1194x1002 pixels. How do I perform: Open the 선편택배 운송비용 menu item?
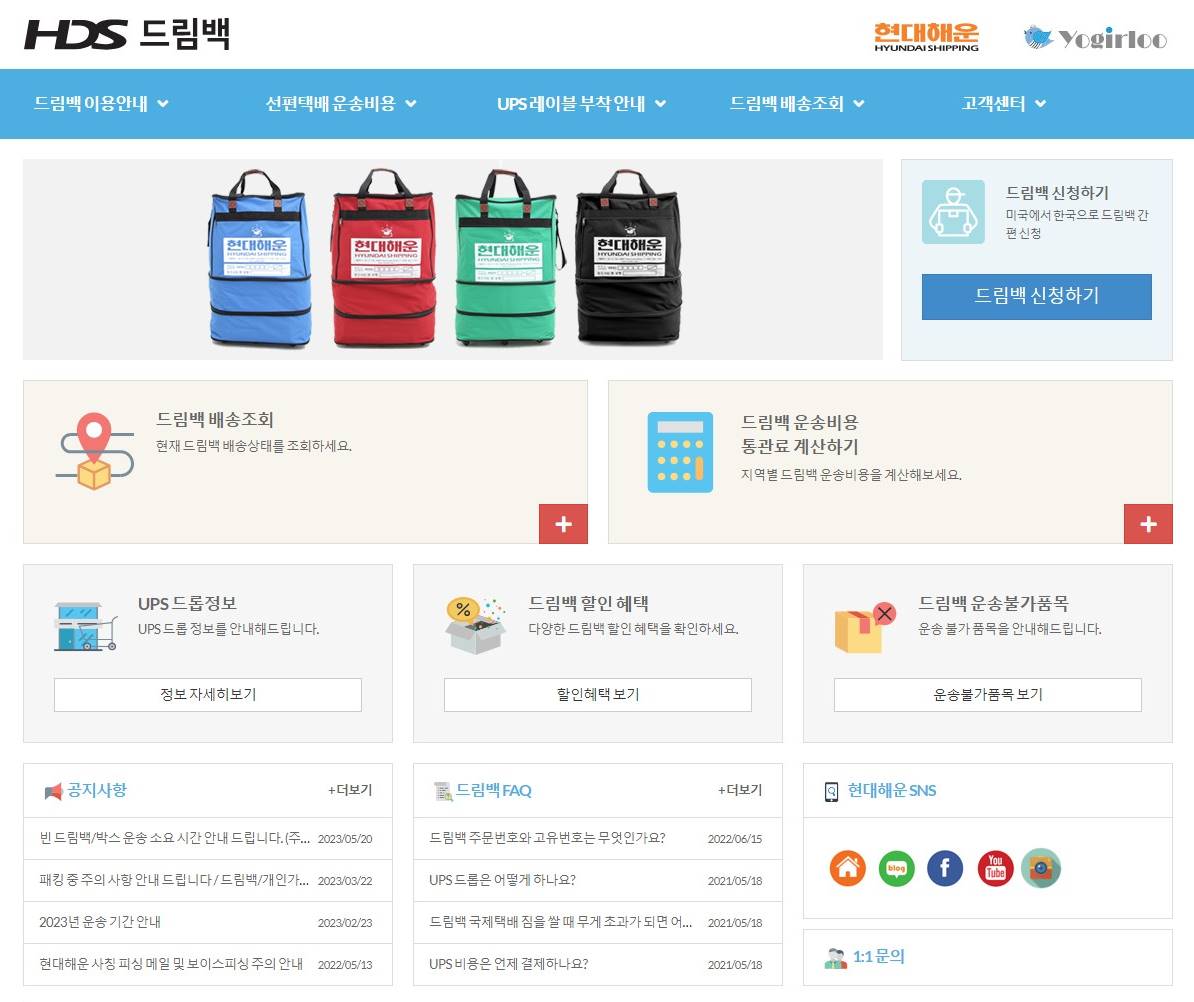tap(330, 104)
